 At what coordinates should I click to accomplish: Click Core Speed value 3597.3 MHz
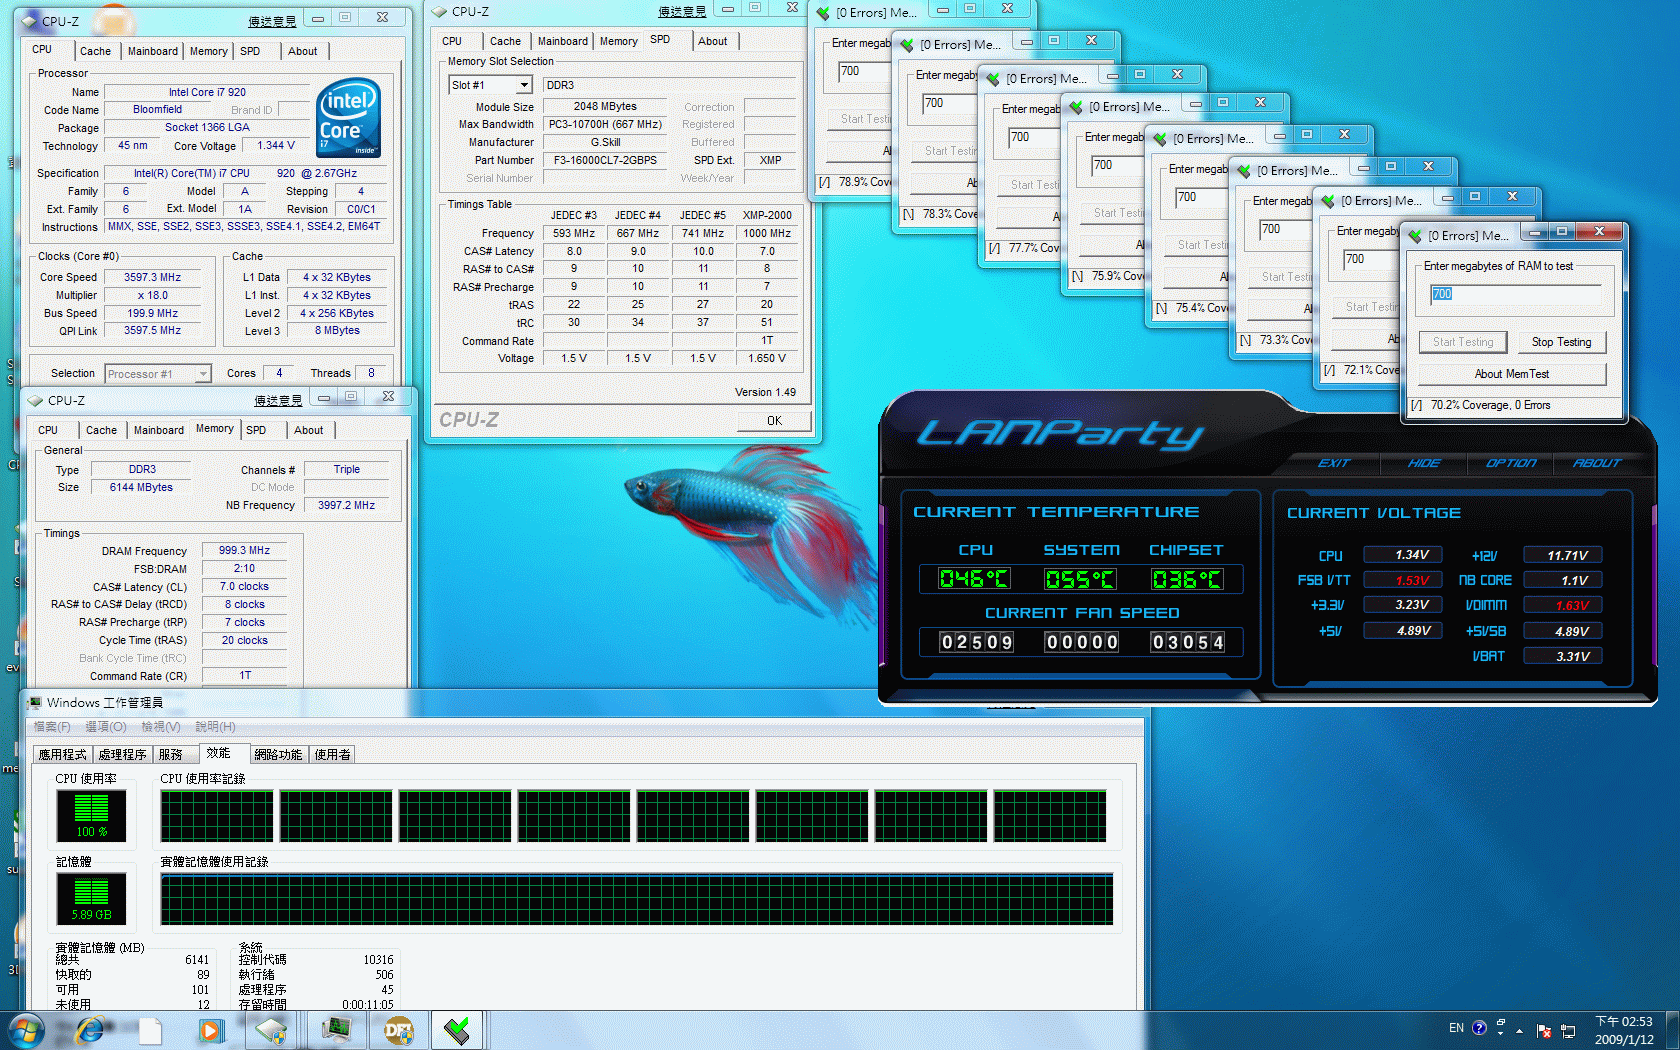click(153, 278)
